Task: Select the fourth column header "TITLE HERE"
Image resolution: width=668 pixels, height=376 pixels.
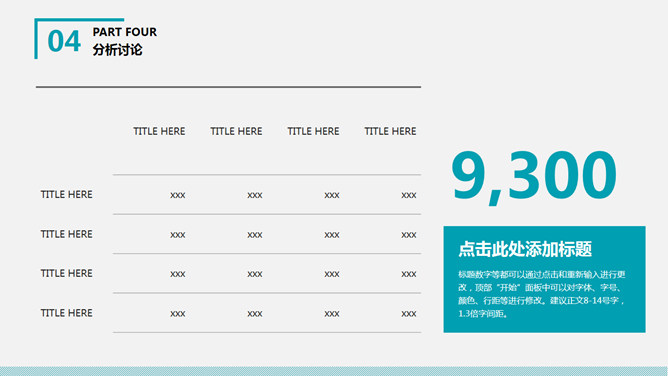Action: [390, 131]
